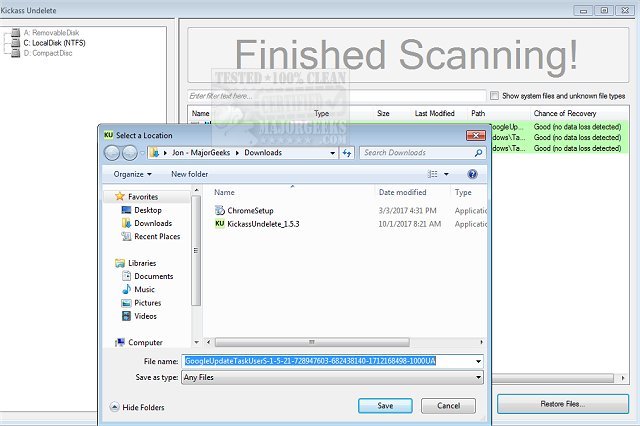640x426 pixels.
Task: Click the refresh icon beside address bar
Action: [347, 153]
